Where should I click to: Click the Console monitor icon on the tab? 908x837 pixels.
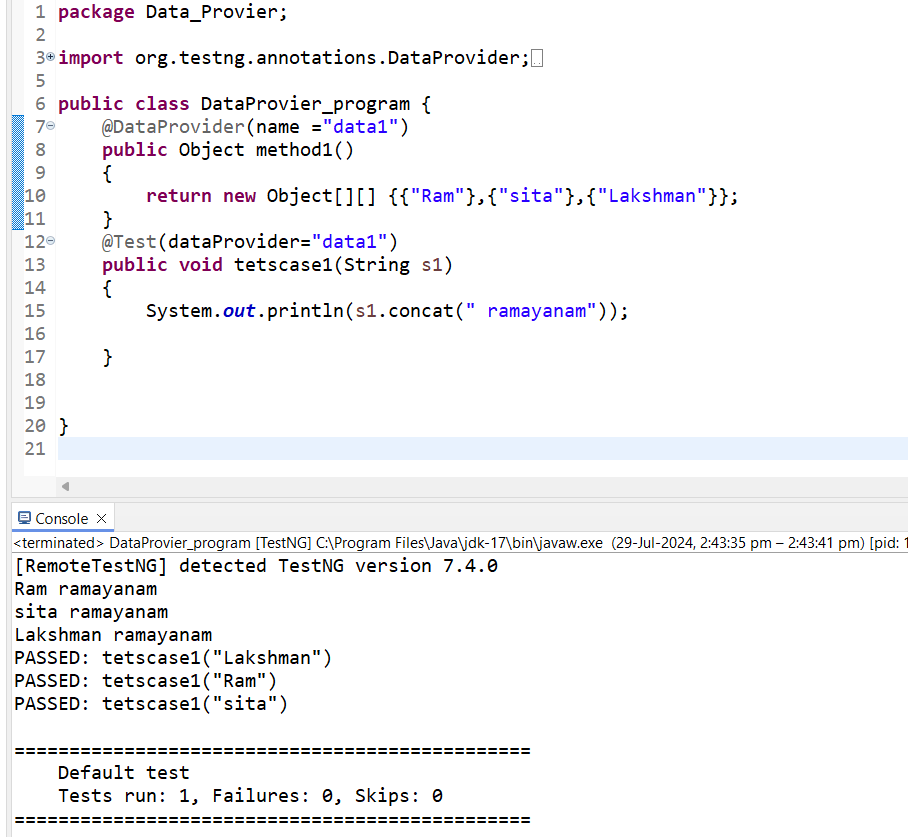tap(24, 517)
